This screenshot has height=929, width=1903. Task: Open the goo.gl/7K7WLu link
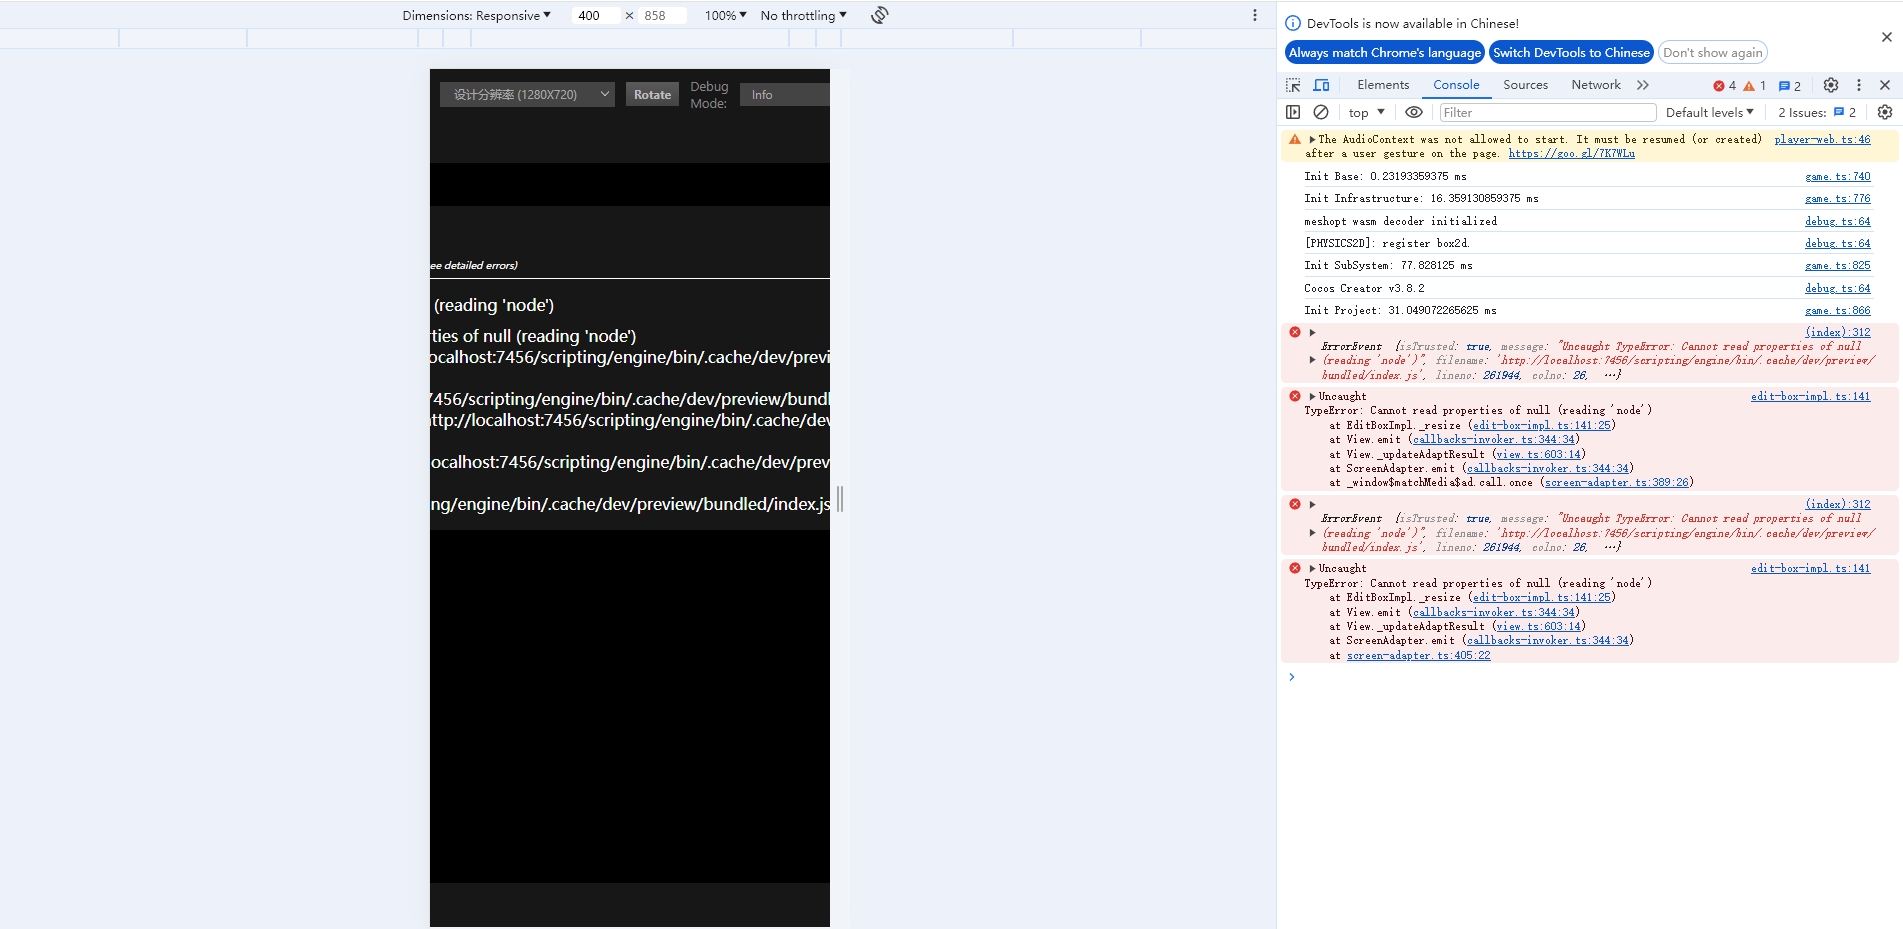coord(1571,153)
